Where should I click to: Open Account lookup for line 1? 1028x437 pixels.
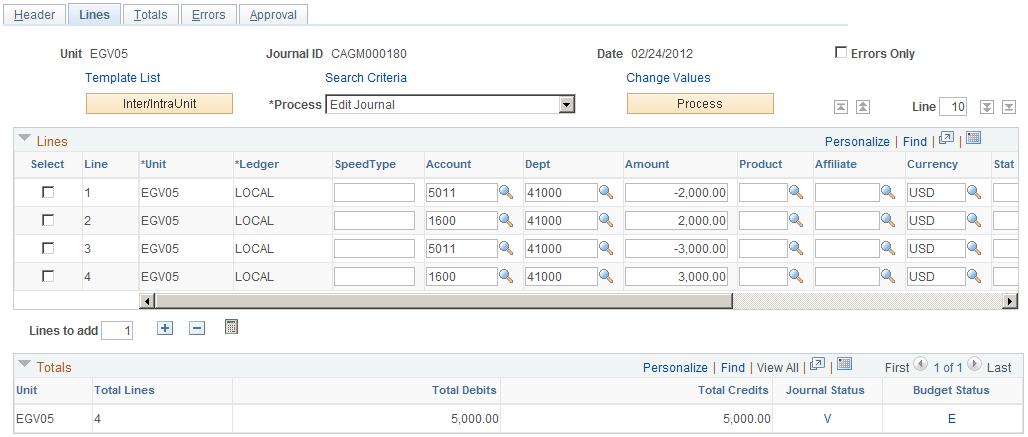pos(506,192)
